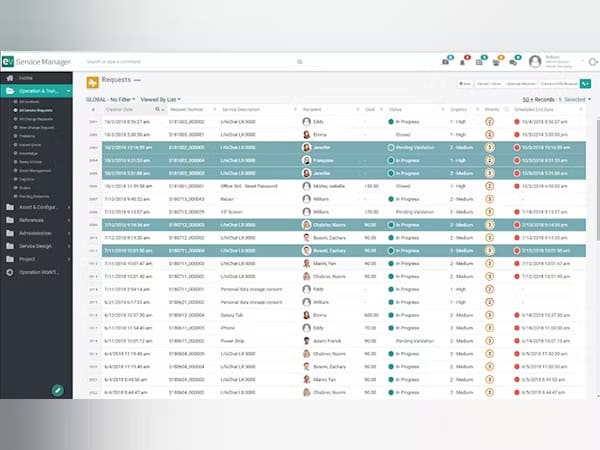
Task: Click the search magnifier in Creation Date column
Action: [x=157, y=108]
